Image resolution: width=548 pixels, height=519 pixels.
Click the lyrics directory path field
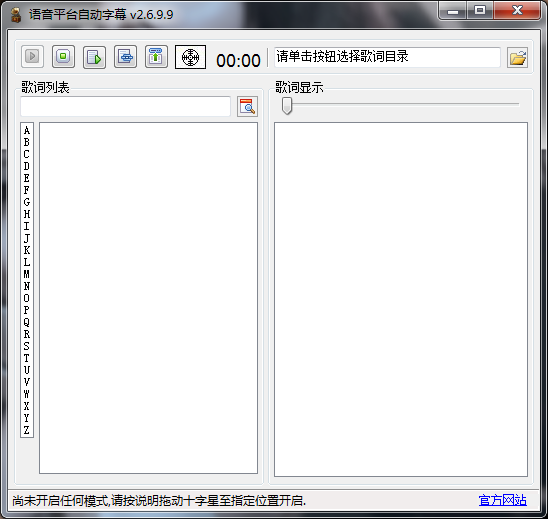[387, 57]
